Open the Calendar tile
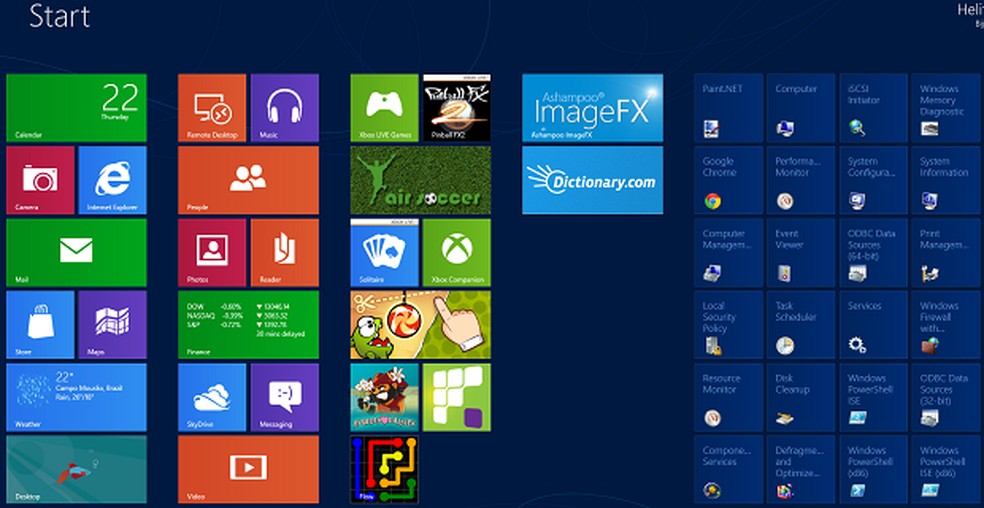The image size is (984, 508). click(77, 108)
